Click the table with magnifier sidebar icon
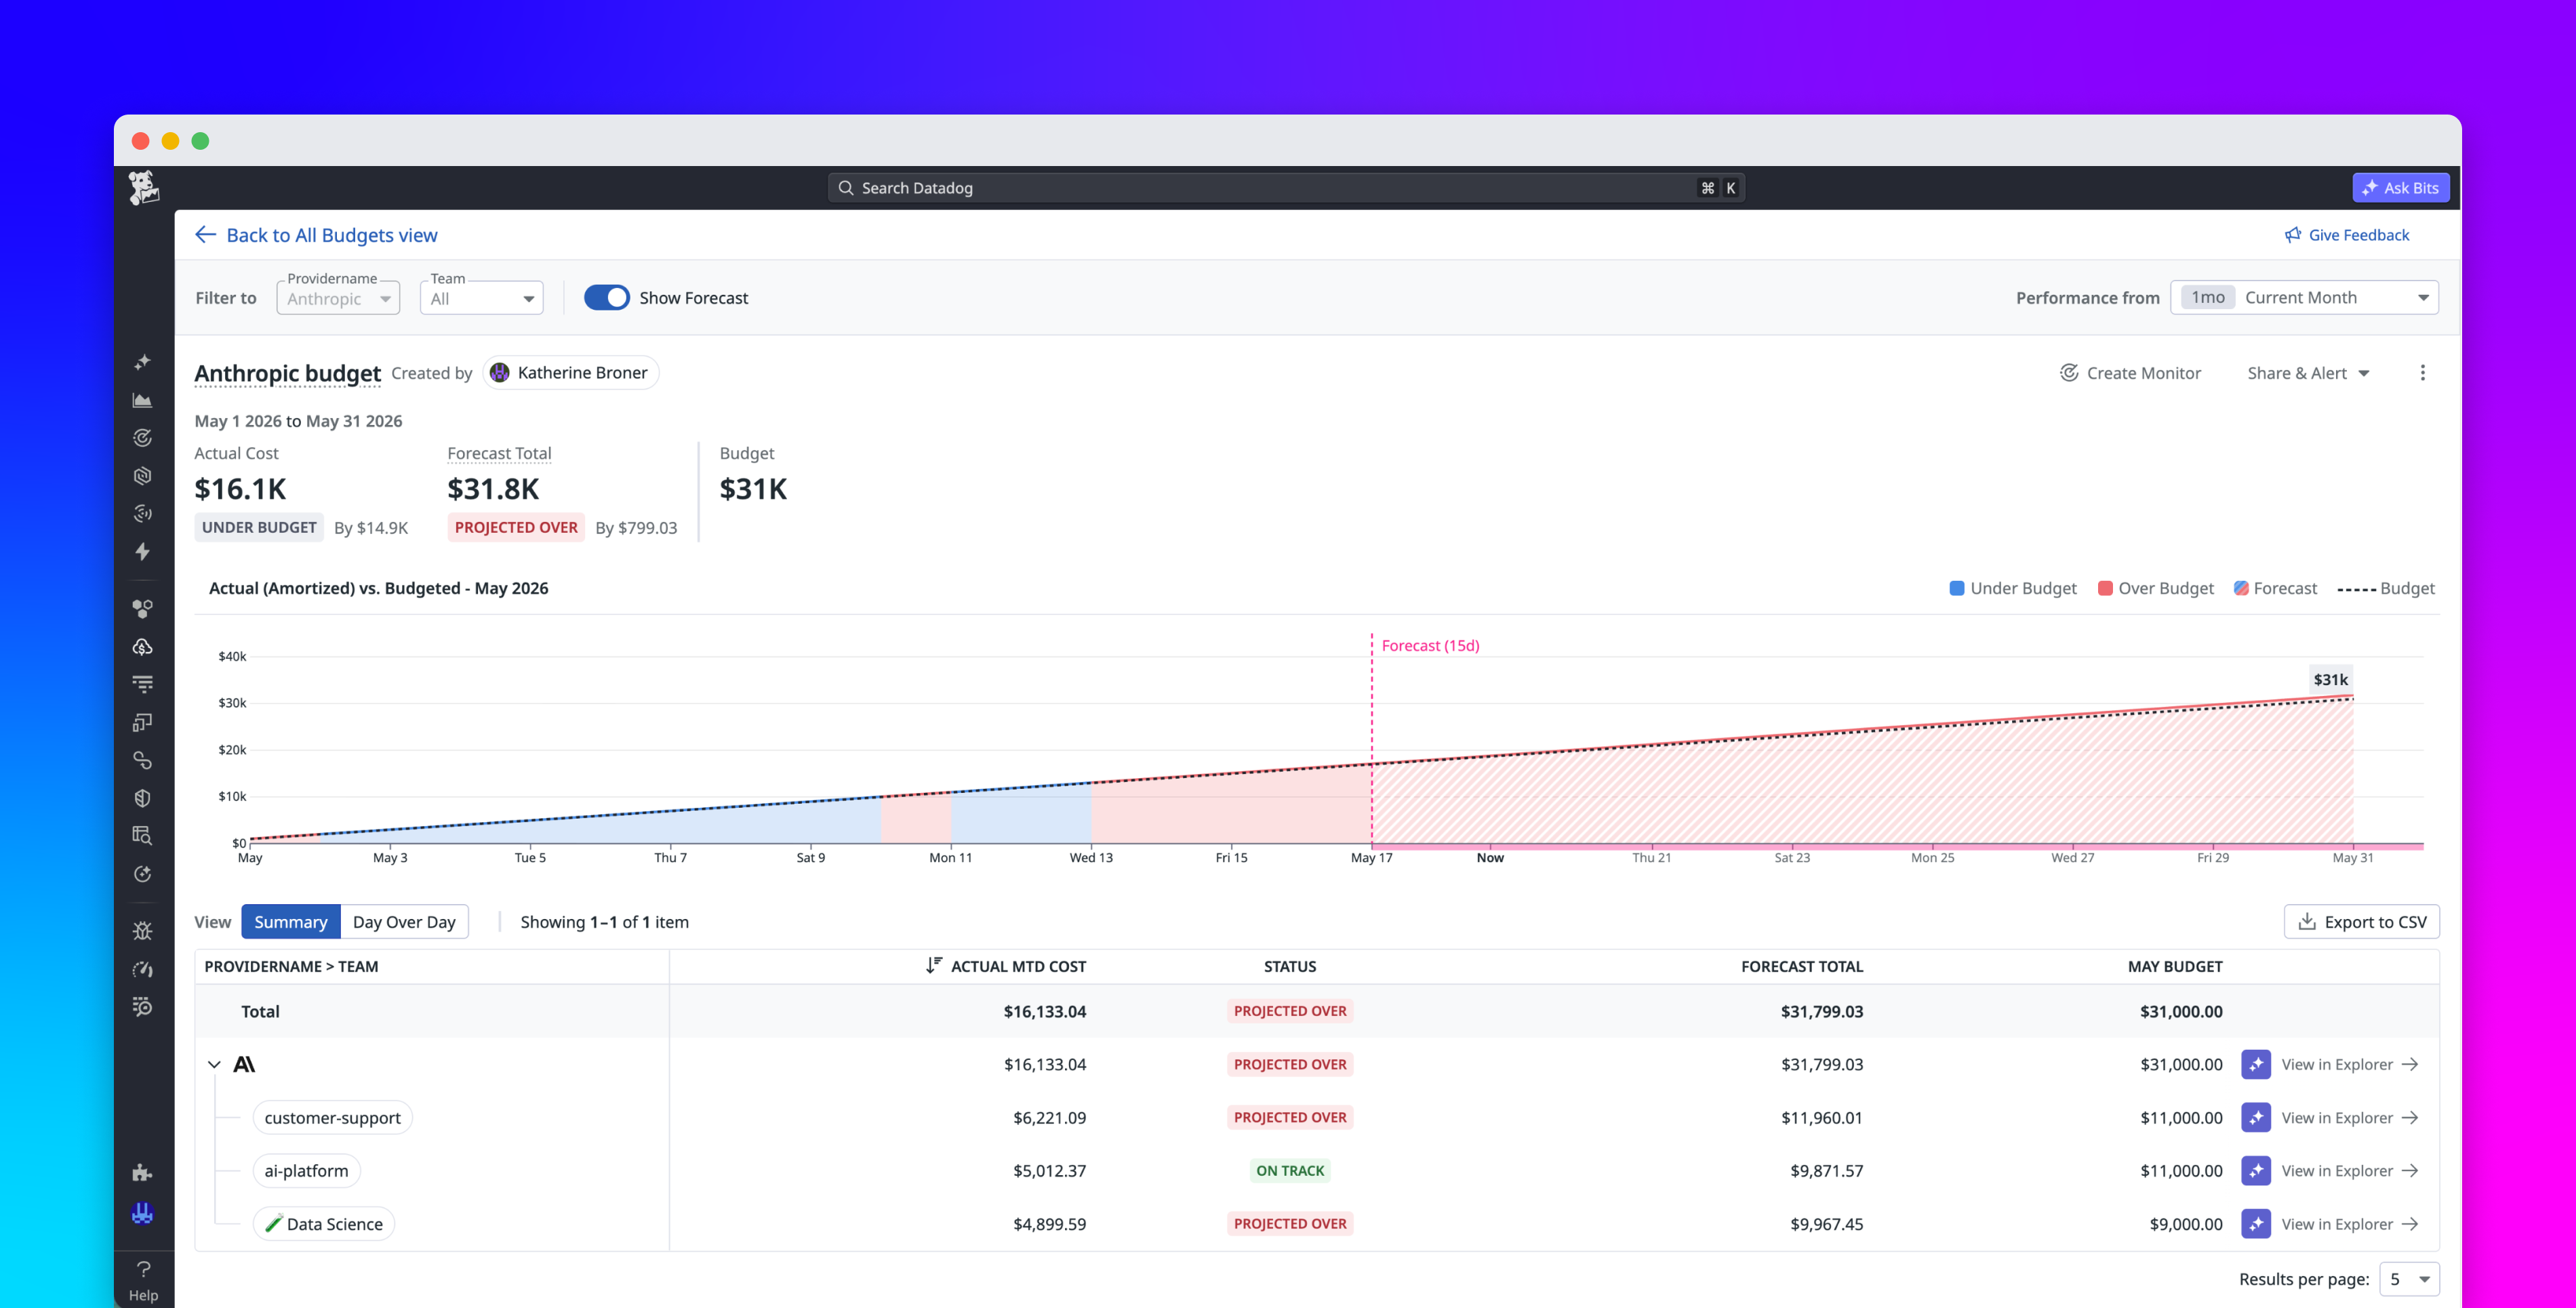Image resolution: width=2576 pixels, height=1308 pixels. point(143,835)
